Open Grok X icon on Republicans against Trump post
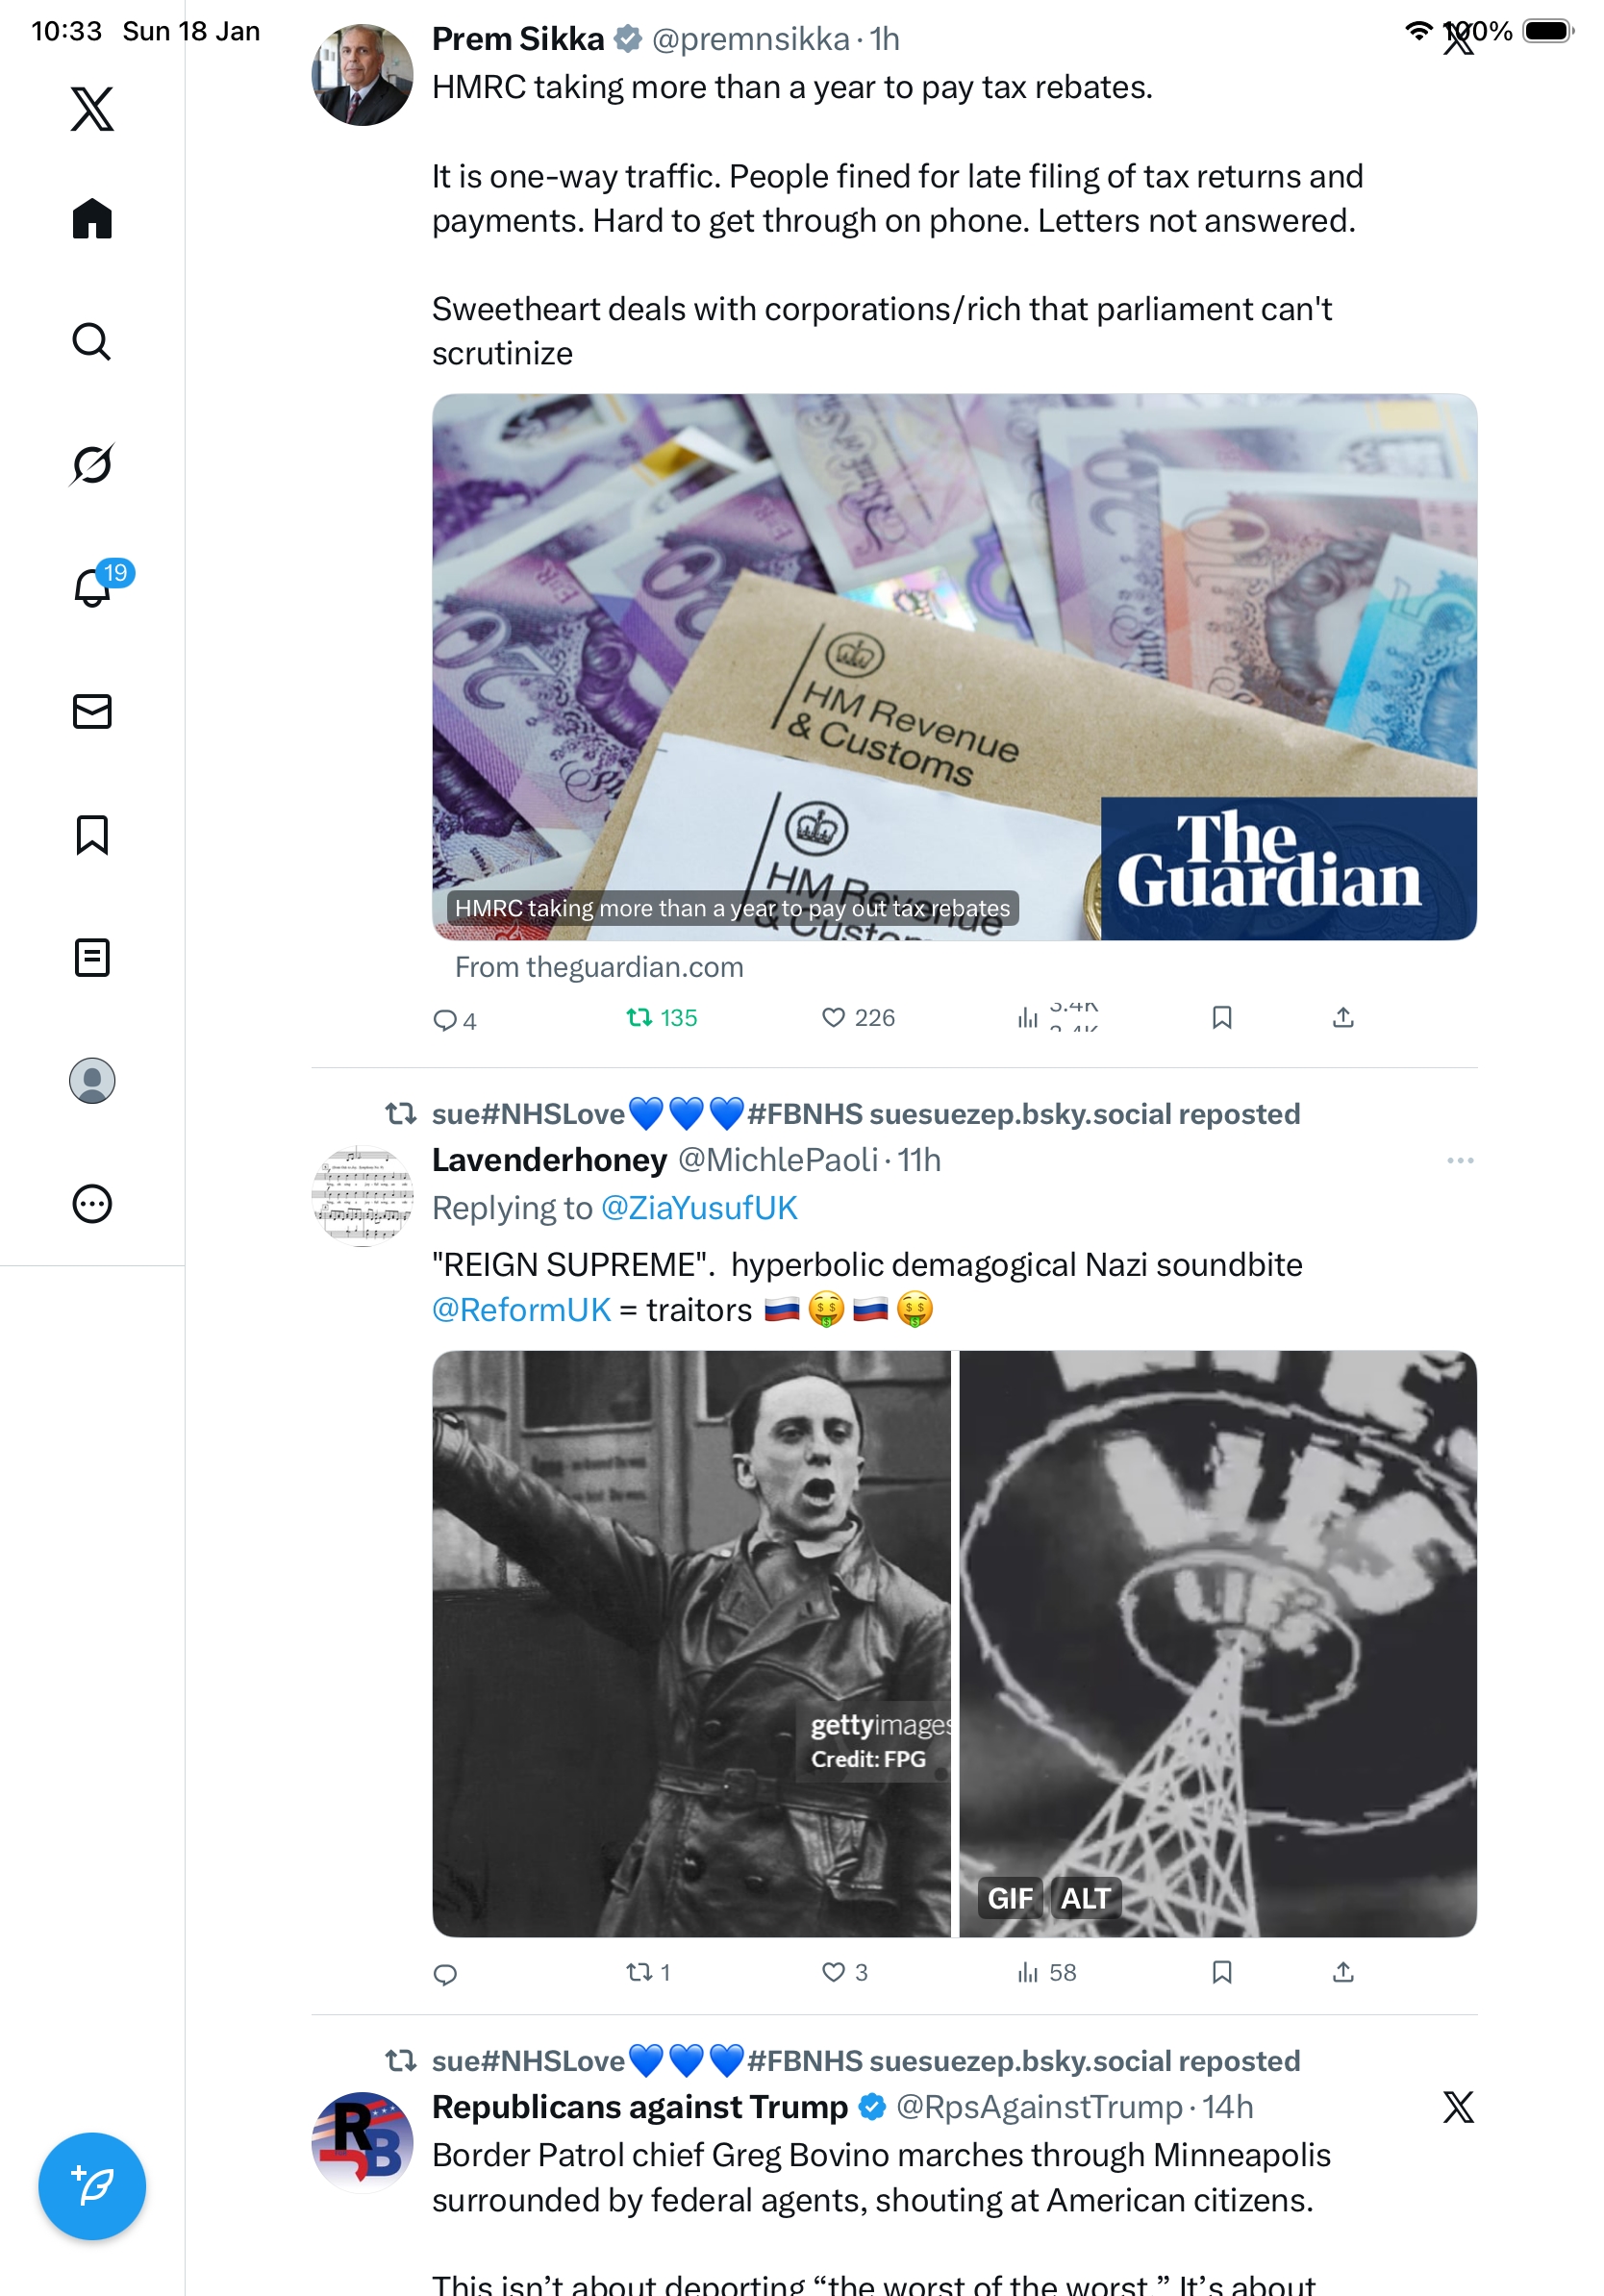Image resolution: width=1604 pixels, height=2296 pixels. [x=1458, y=2106]
